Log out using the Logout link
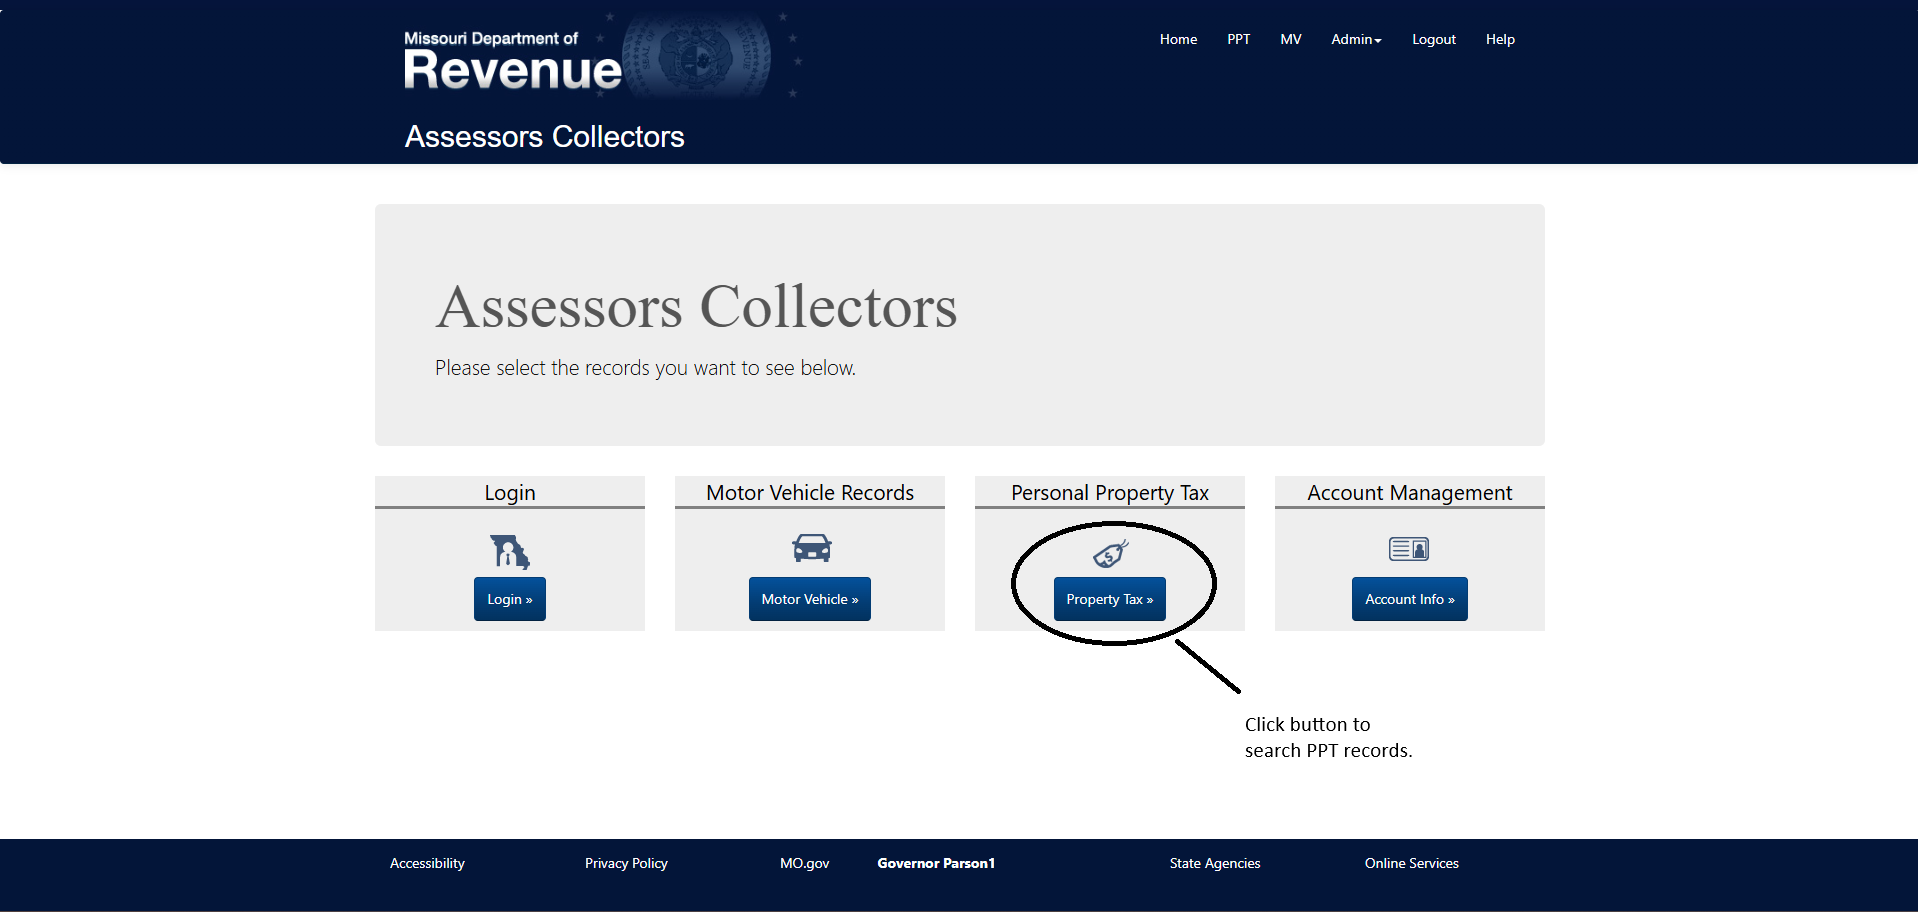This screenshot has width=1918, height=912. pos(1433,40)
